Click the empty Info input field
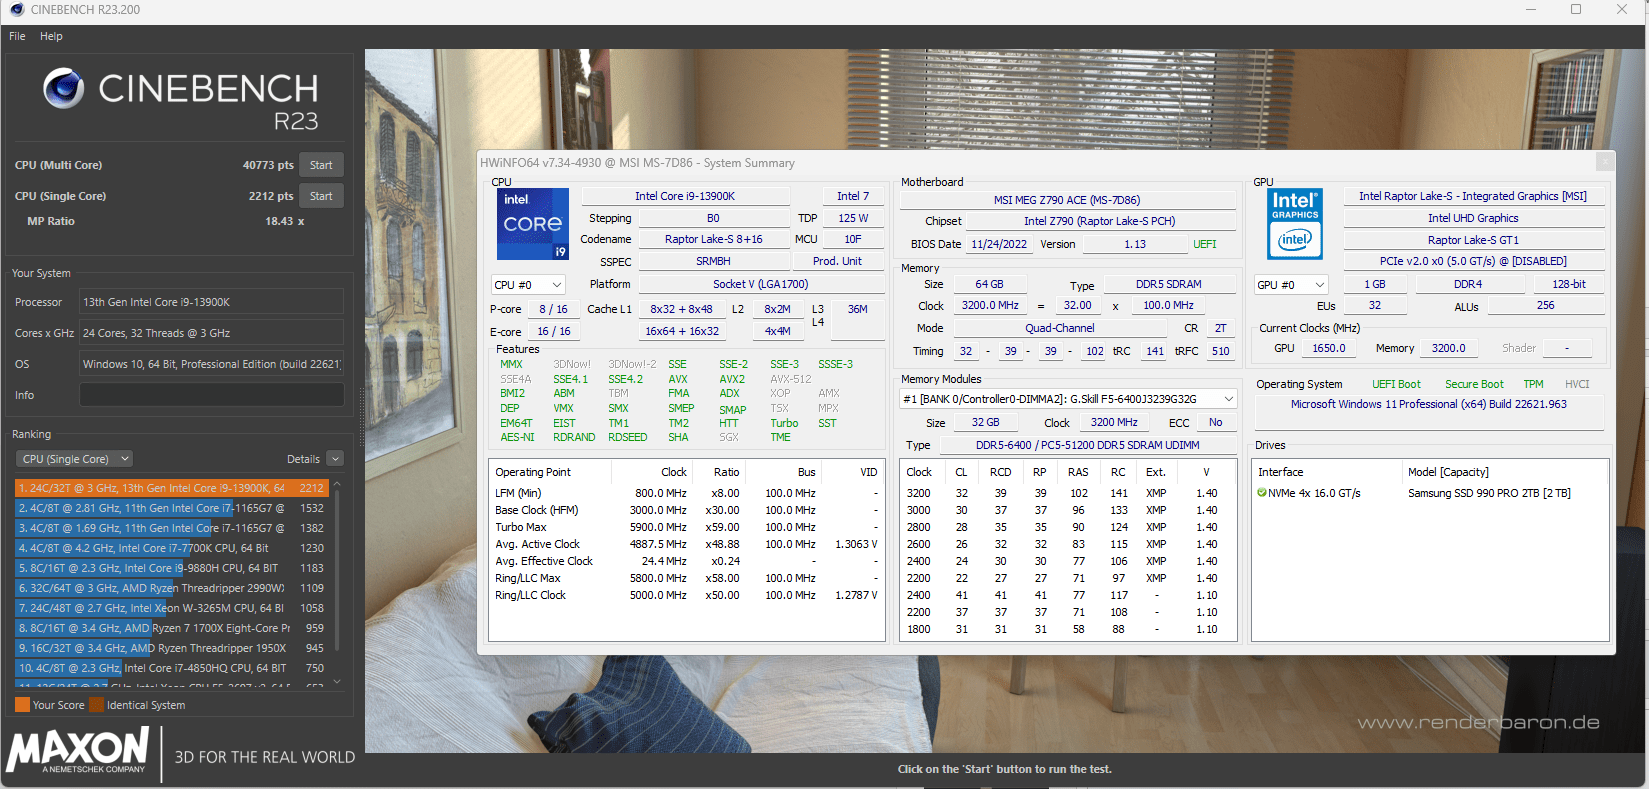Viewport: 1649px width, 789px height. click(211, 395)
